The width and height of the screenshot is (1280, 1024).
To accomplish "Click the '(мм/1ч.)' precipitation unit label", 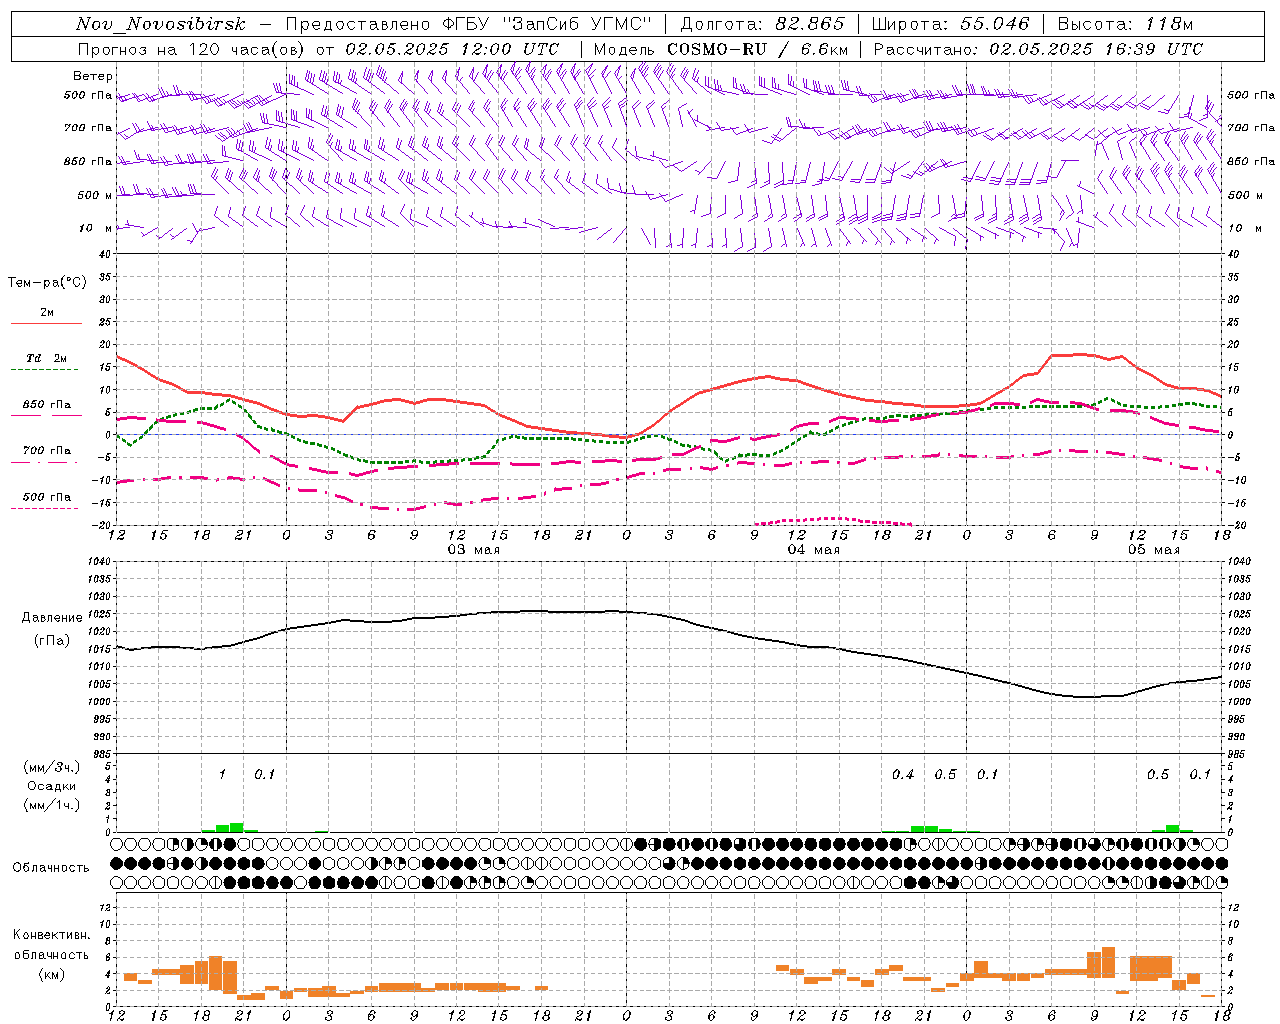I will (52, 805).
